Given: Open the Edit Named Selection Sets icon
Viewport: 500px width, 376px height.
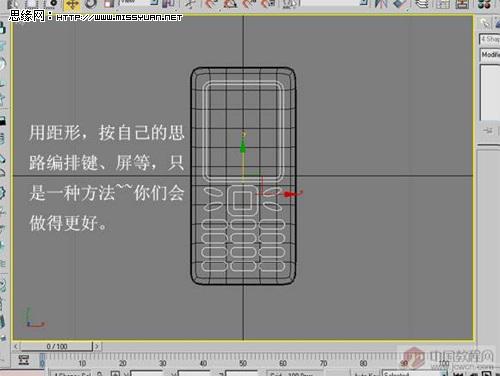Looking at the screenshot, I should click(289, 3).
